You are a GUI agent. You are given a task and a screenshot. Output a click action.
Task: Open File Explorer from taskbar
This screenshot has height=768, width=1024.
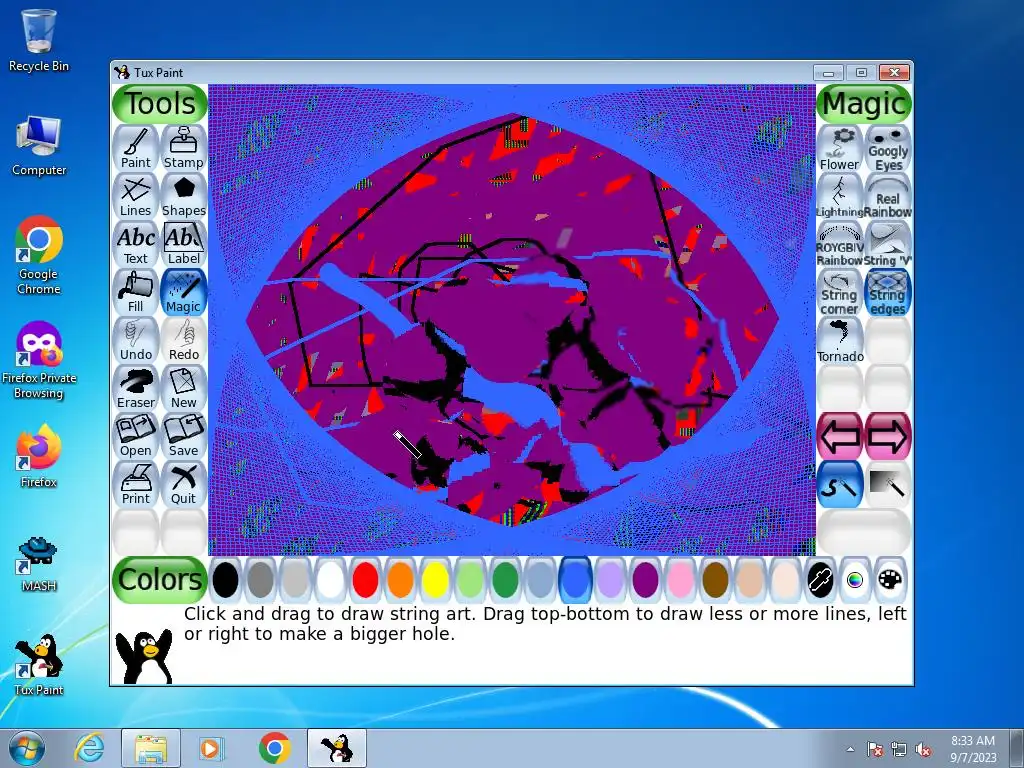pos(151,748)
